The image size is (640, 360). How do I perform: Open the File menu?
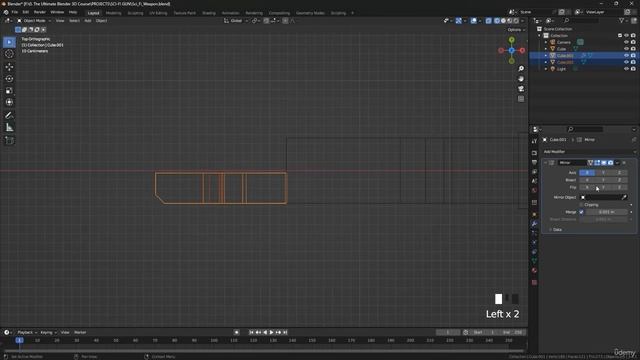15,12
